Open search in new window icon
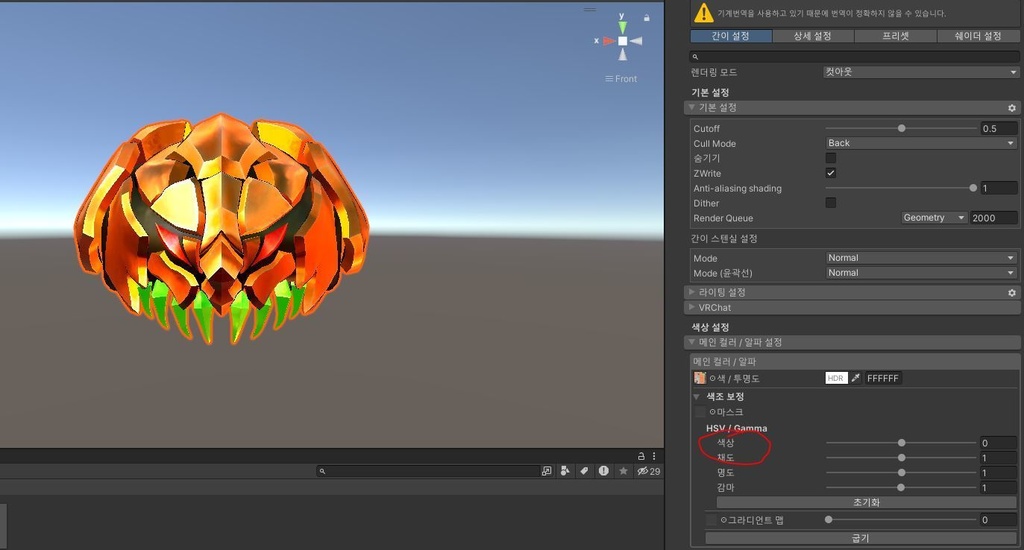The width and height of the screenshot is (1024, 550). point(546,471)
